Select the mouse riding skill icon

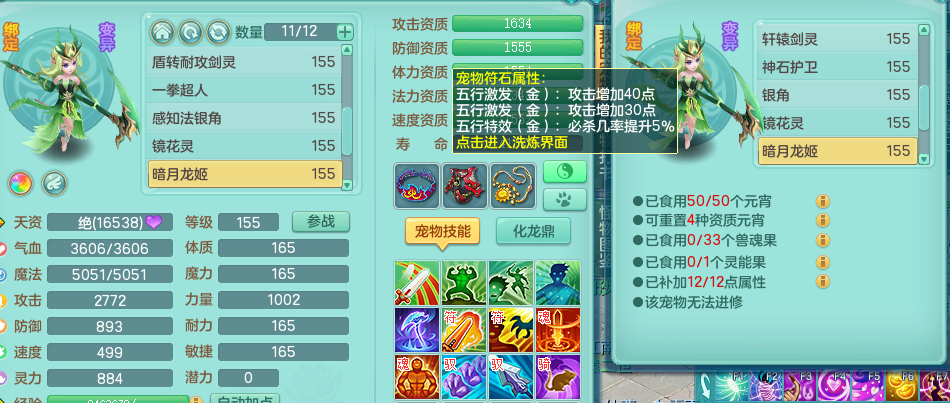pyautogui.click(x=558, y=378)
